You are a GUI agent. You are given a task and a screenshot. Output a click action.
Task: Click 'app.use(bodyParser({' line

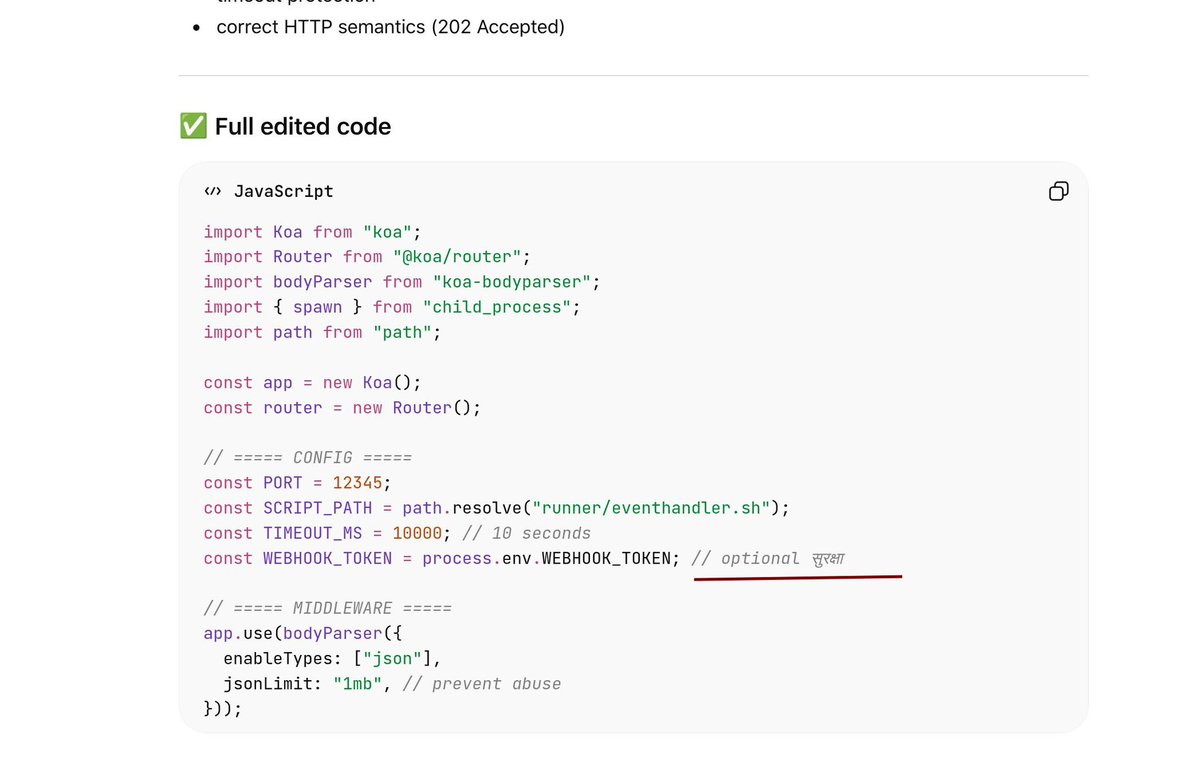coord(303,633)
